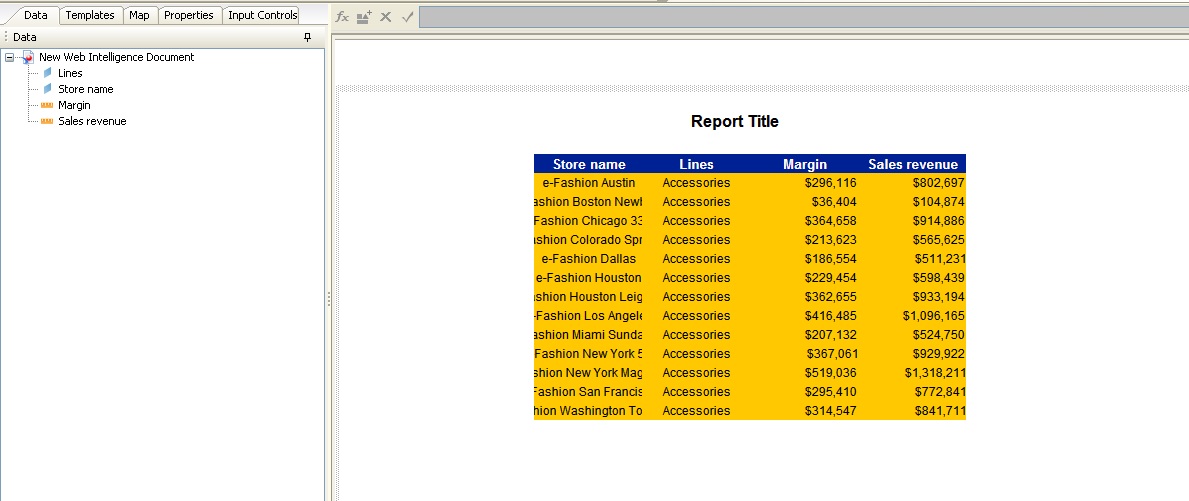Click inside the formula bar field
1189x501 pixels.
coord(804,17)
